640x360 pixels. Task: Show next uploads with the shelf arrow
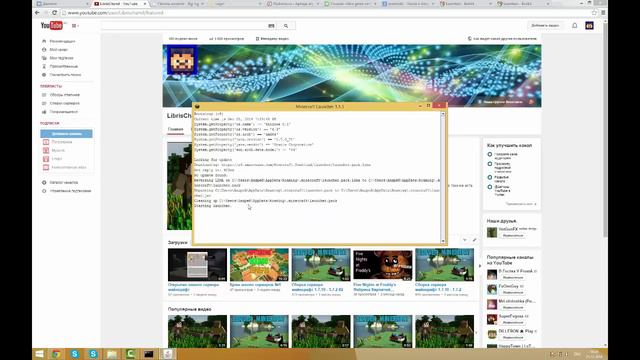[x=479, y=266]
